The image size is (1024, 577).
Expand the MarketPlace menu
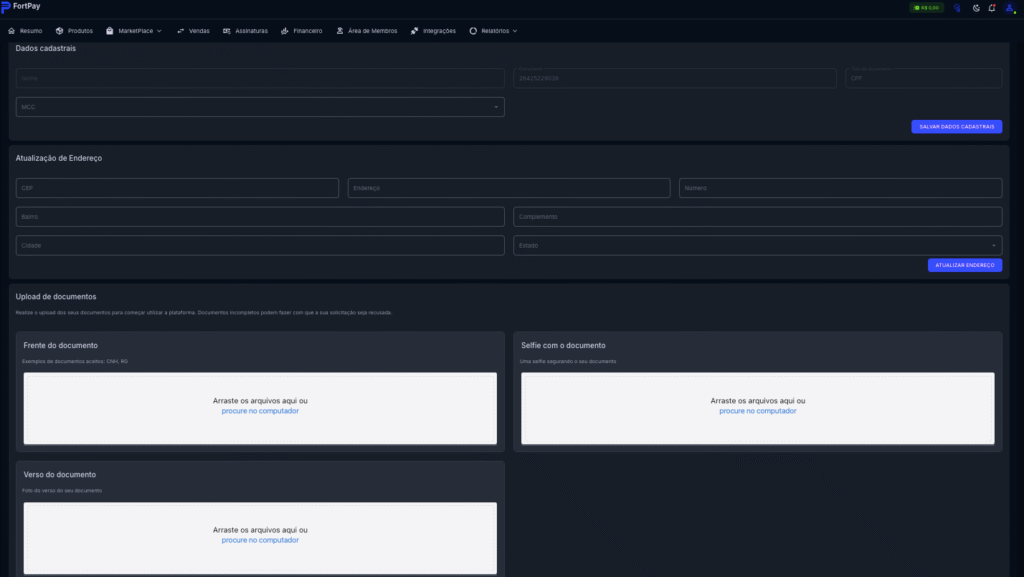click(x=134, y=31)
